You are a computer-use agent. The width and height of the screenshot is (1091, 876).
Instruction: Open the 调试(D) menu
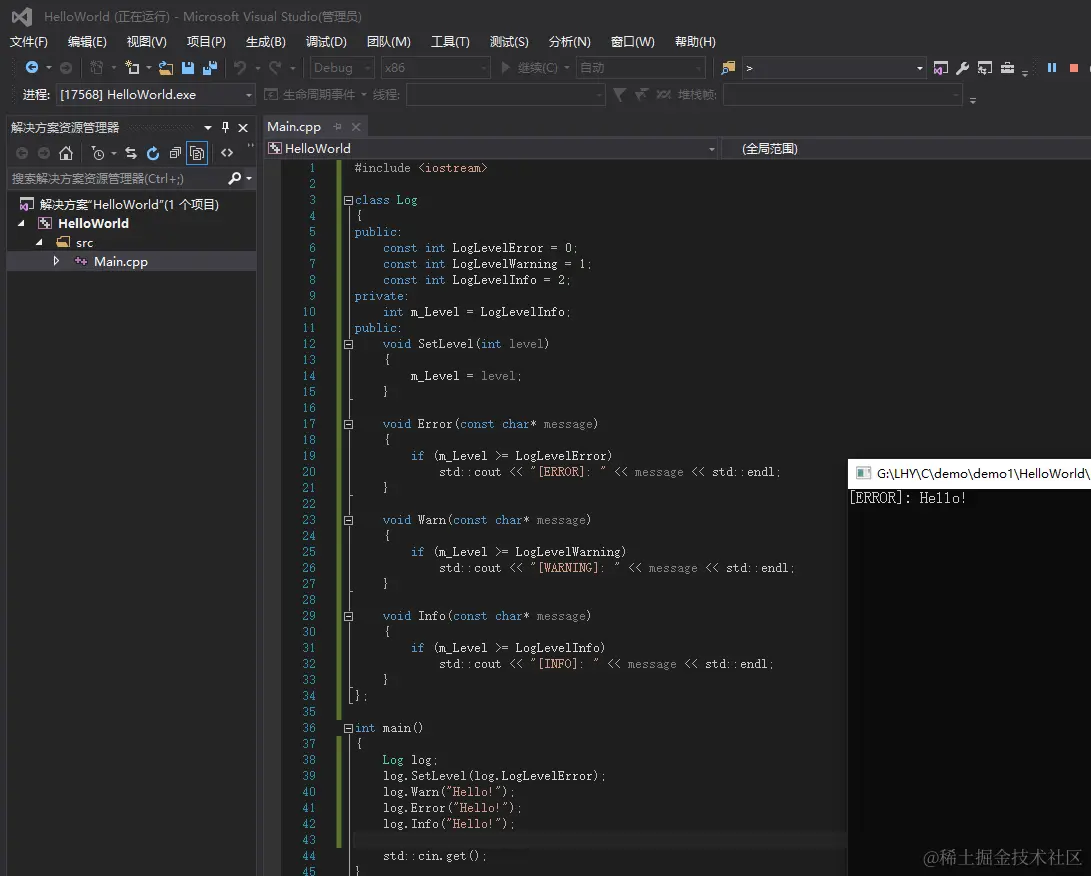(326, 42)
